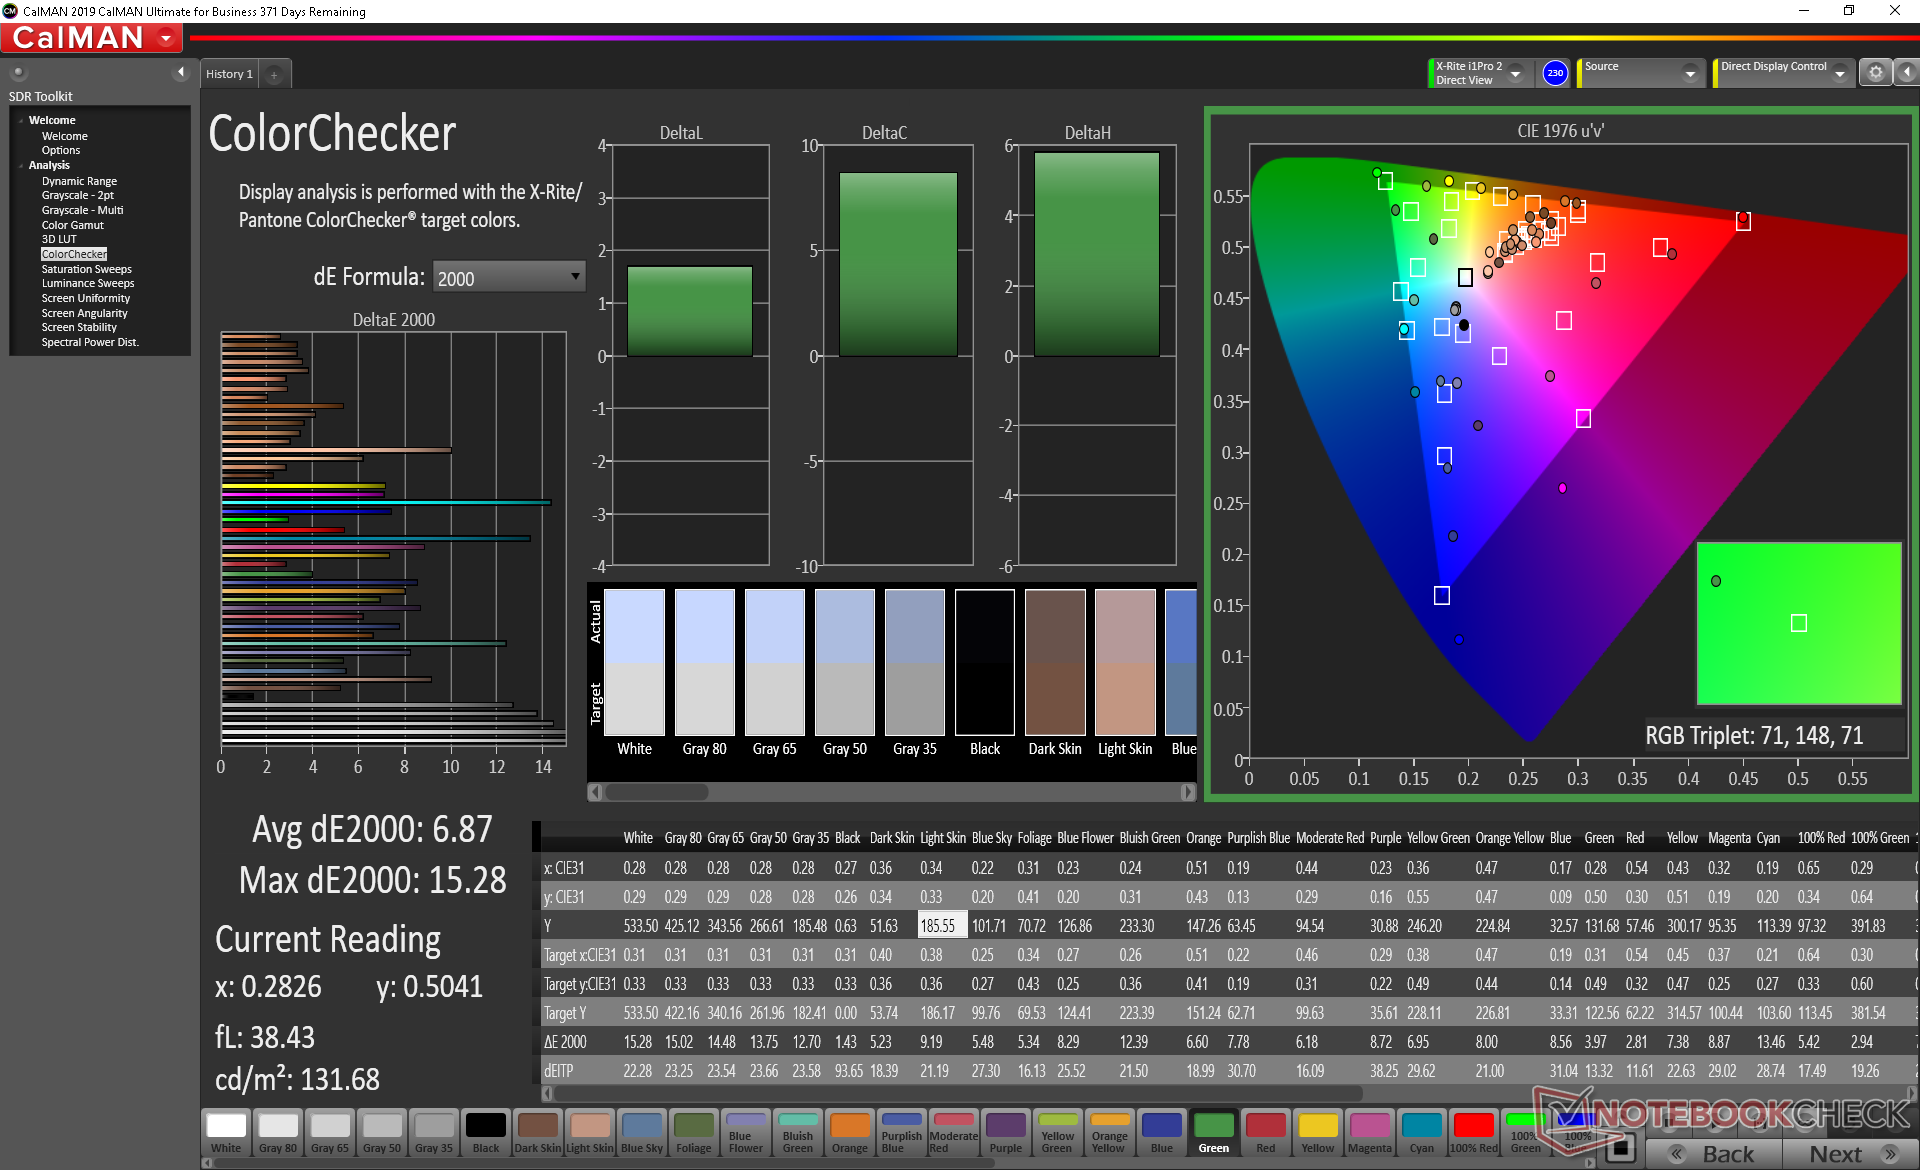The image size is (1920, 1170).
Task: Click the add history tab plus icon
Action: (x=274, y=74)
